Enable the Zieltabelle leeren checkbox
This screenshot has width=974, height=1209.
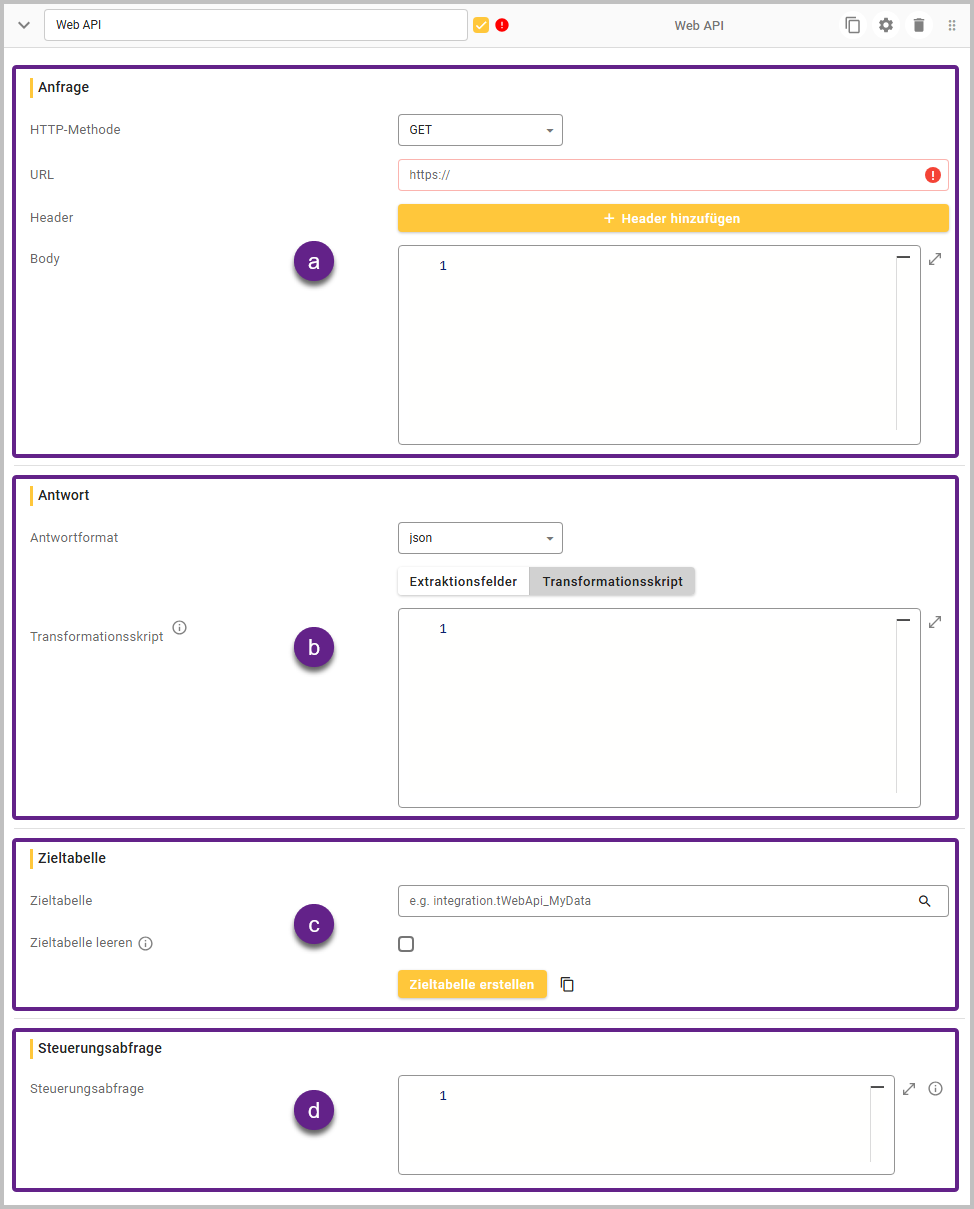(406, 944)
